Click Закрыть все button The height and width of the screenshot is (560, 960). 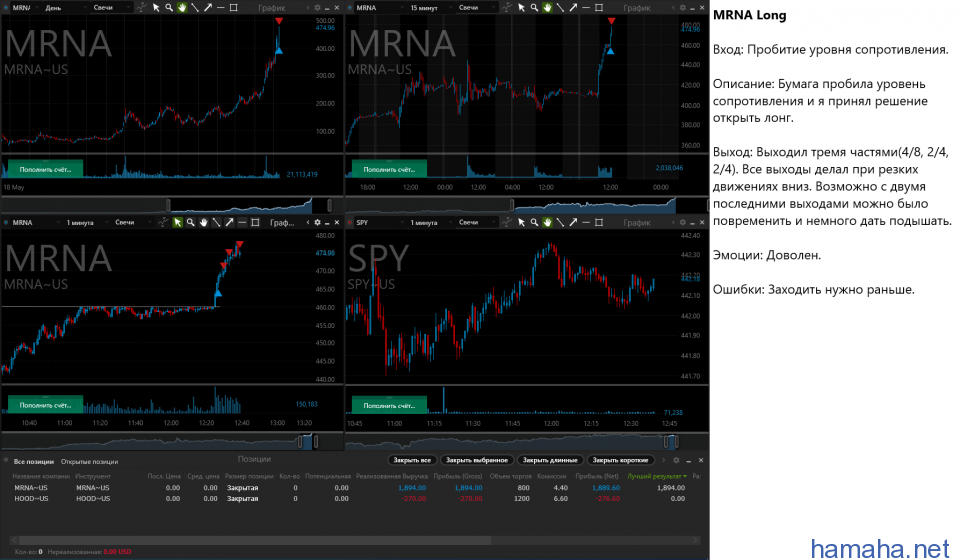click(x=411, y=460)
